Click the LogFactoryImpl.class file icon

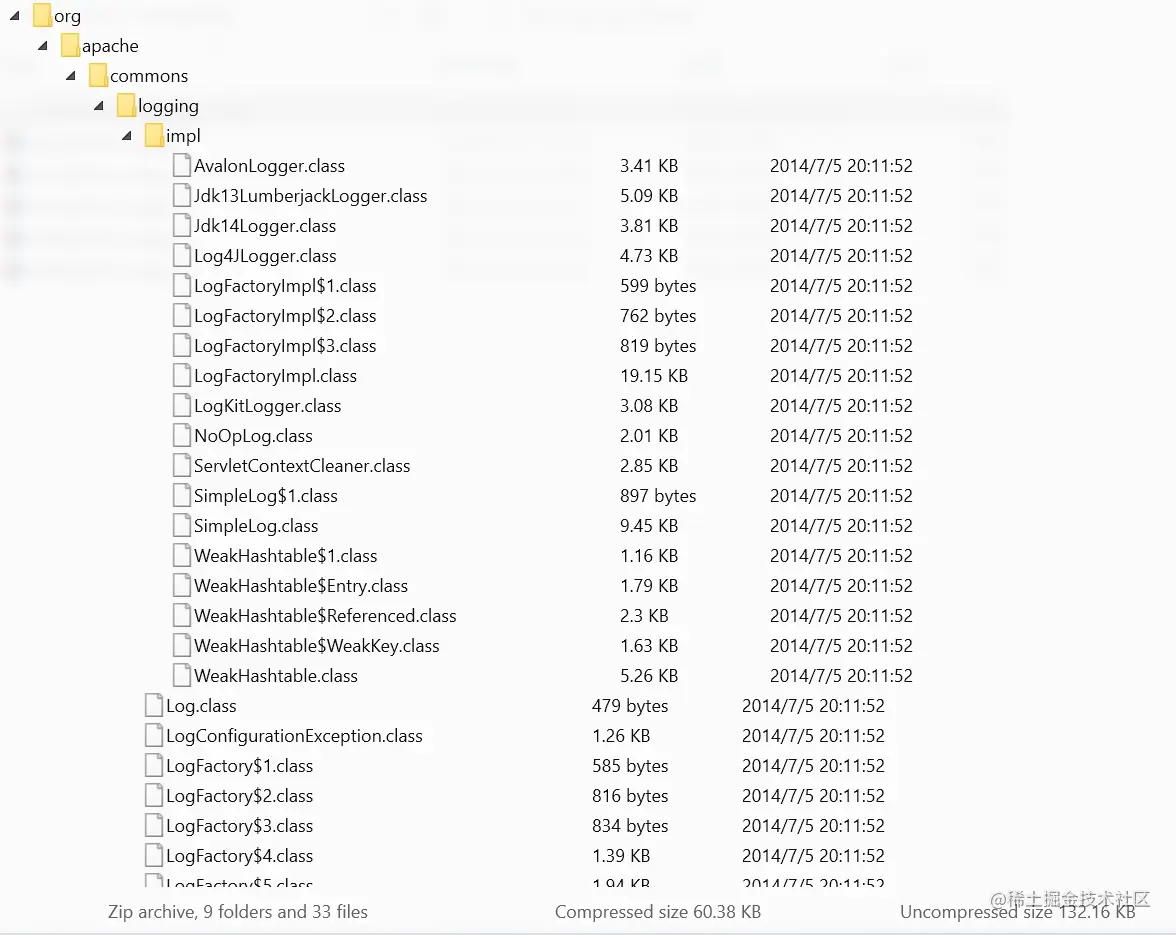182,376
